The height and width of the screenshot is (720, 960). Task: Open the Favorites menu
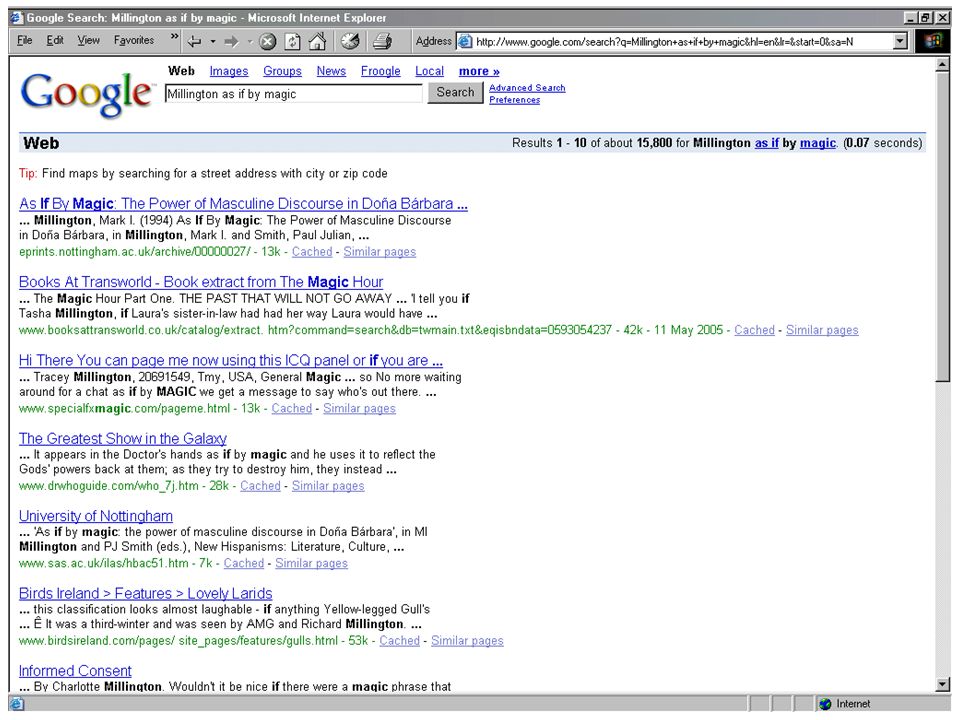[x=133, y=40]
